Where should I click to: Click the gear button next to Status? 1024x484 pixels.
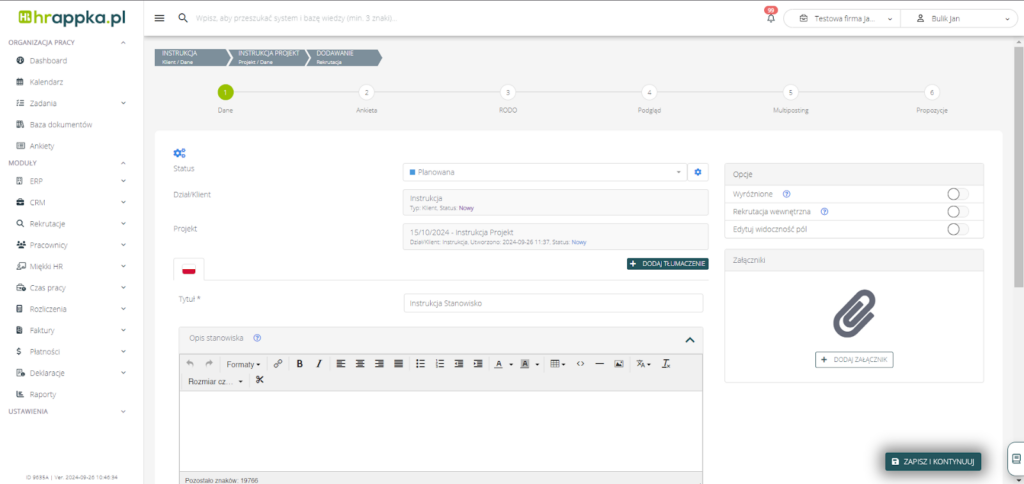pos(699,172)
